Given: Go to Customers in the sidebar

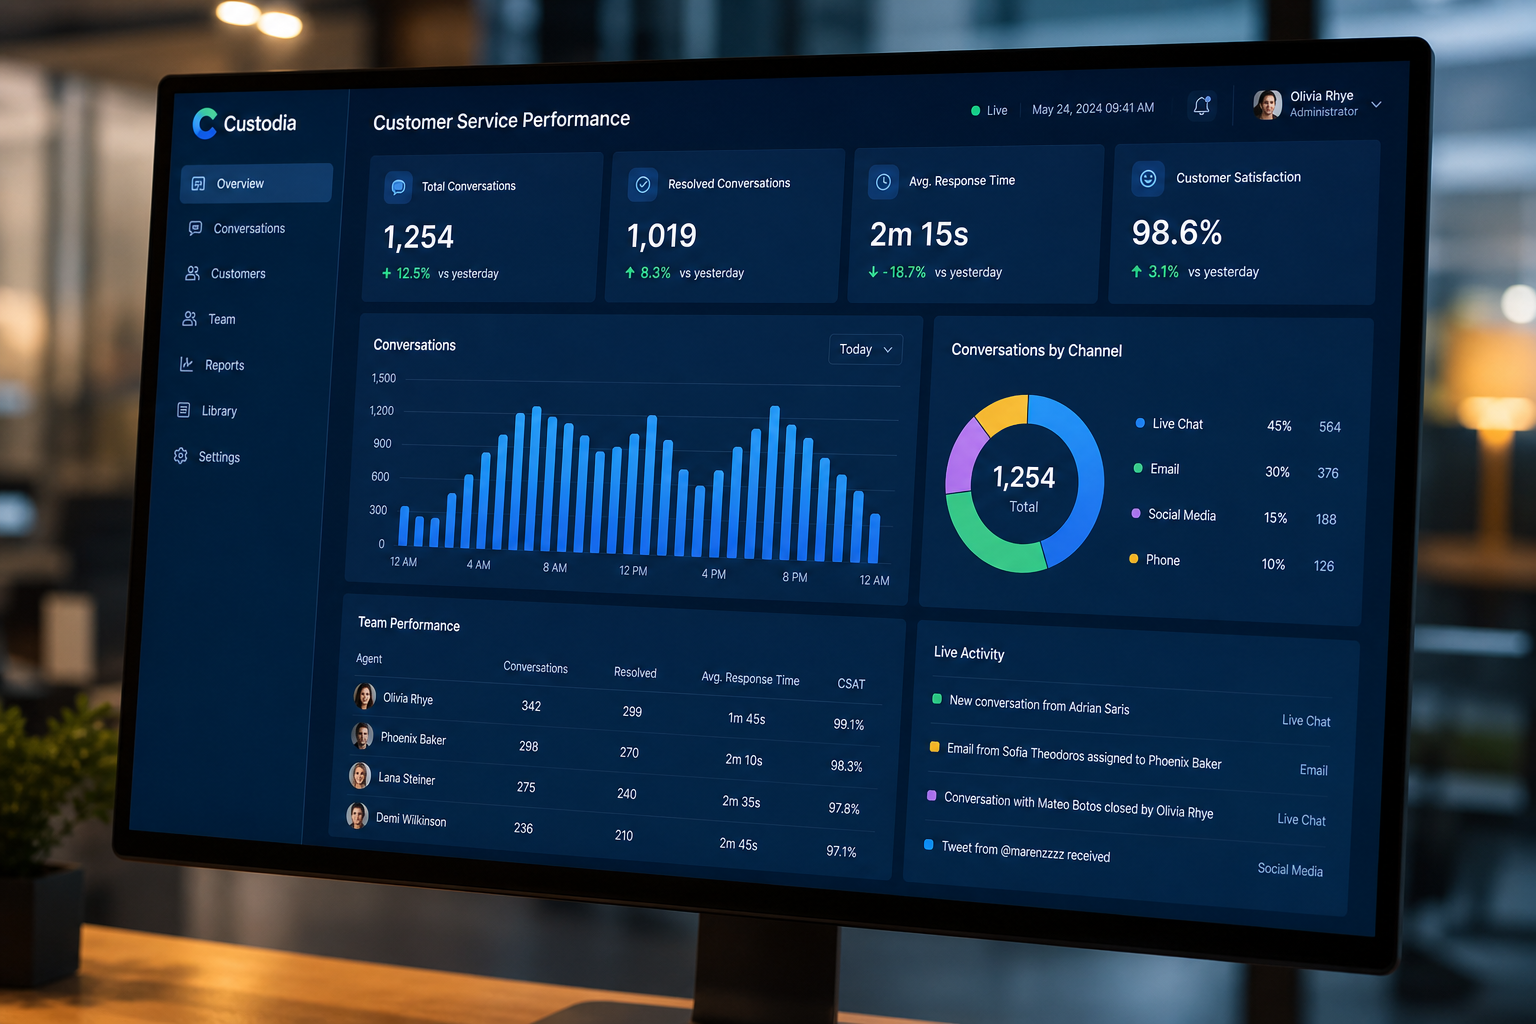Looking at the screenshot, I should click(238, 274).
